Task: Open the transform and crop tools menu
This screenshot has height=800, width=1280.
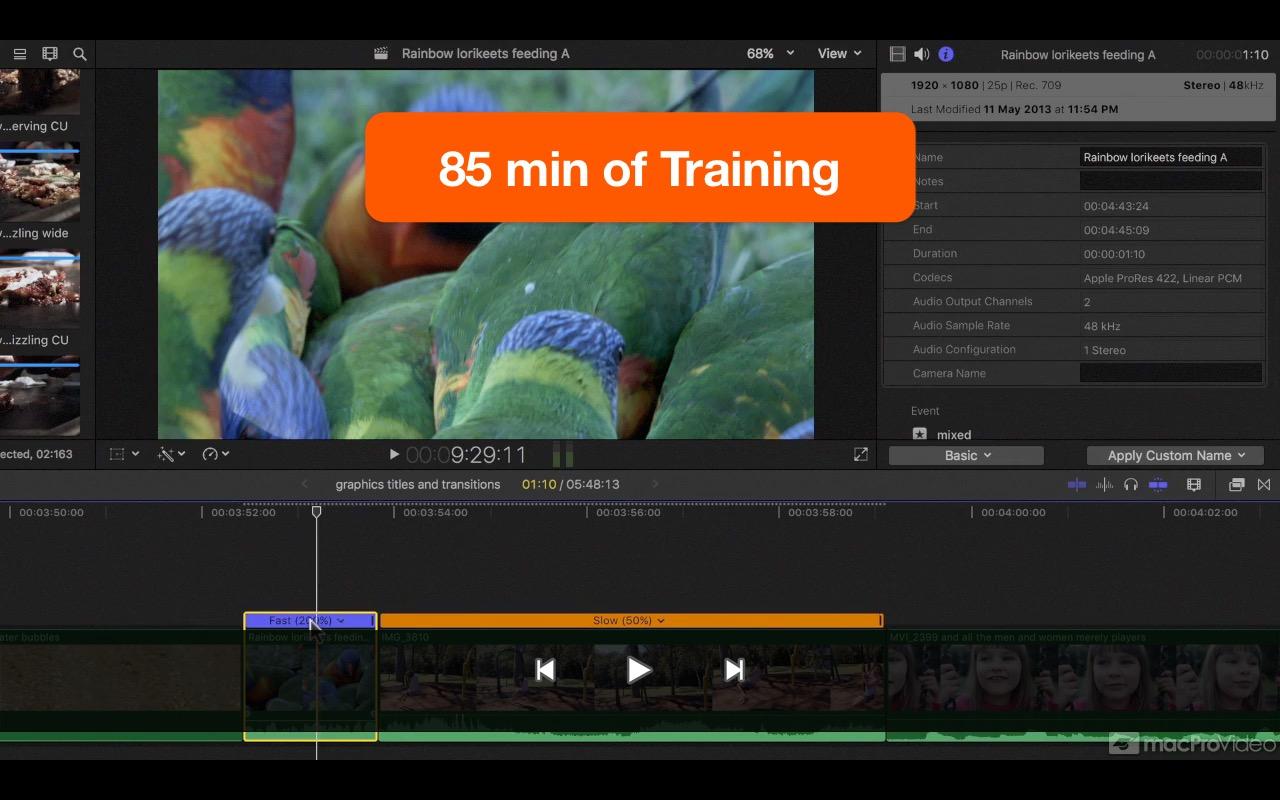Action: click(x=124, y=454)
